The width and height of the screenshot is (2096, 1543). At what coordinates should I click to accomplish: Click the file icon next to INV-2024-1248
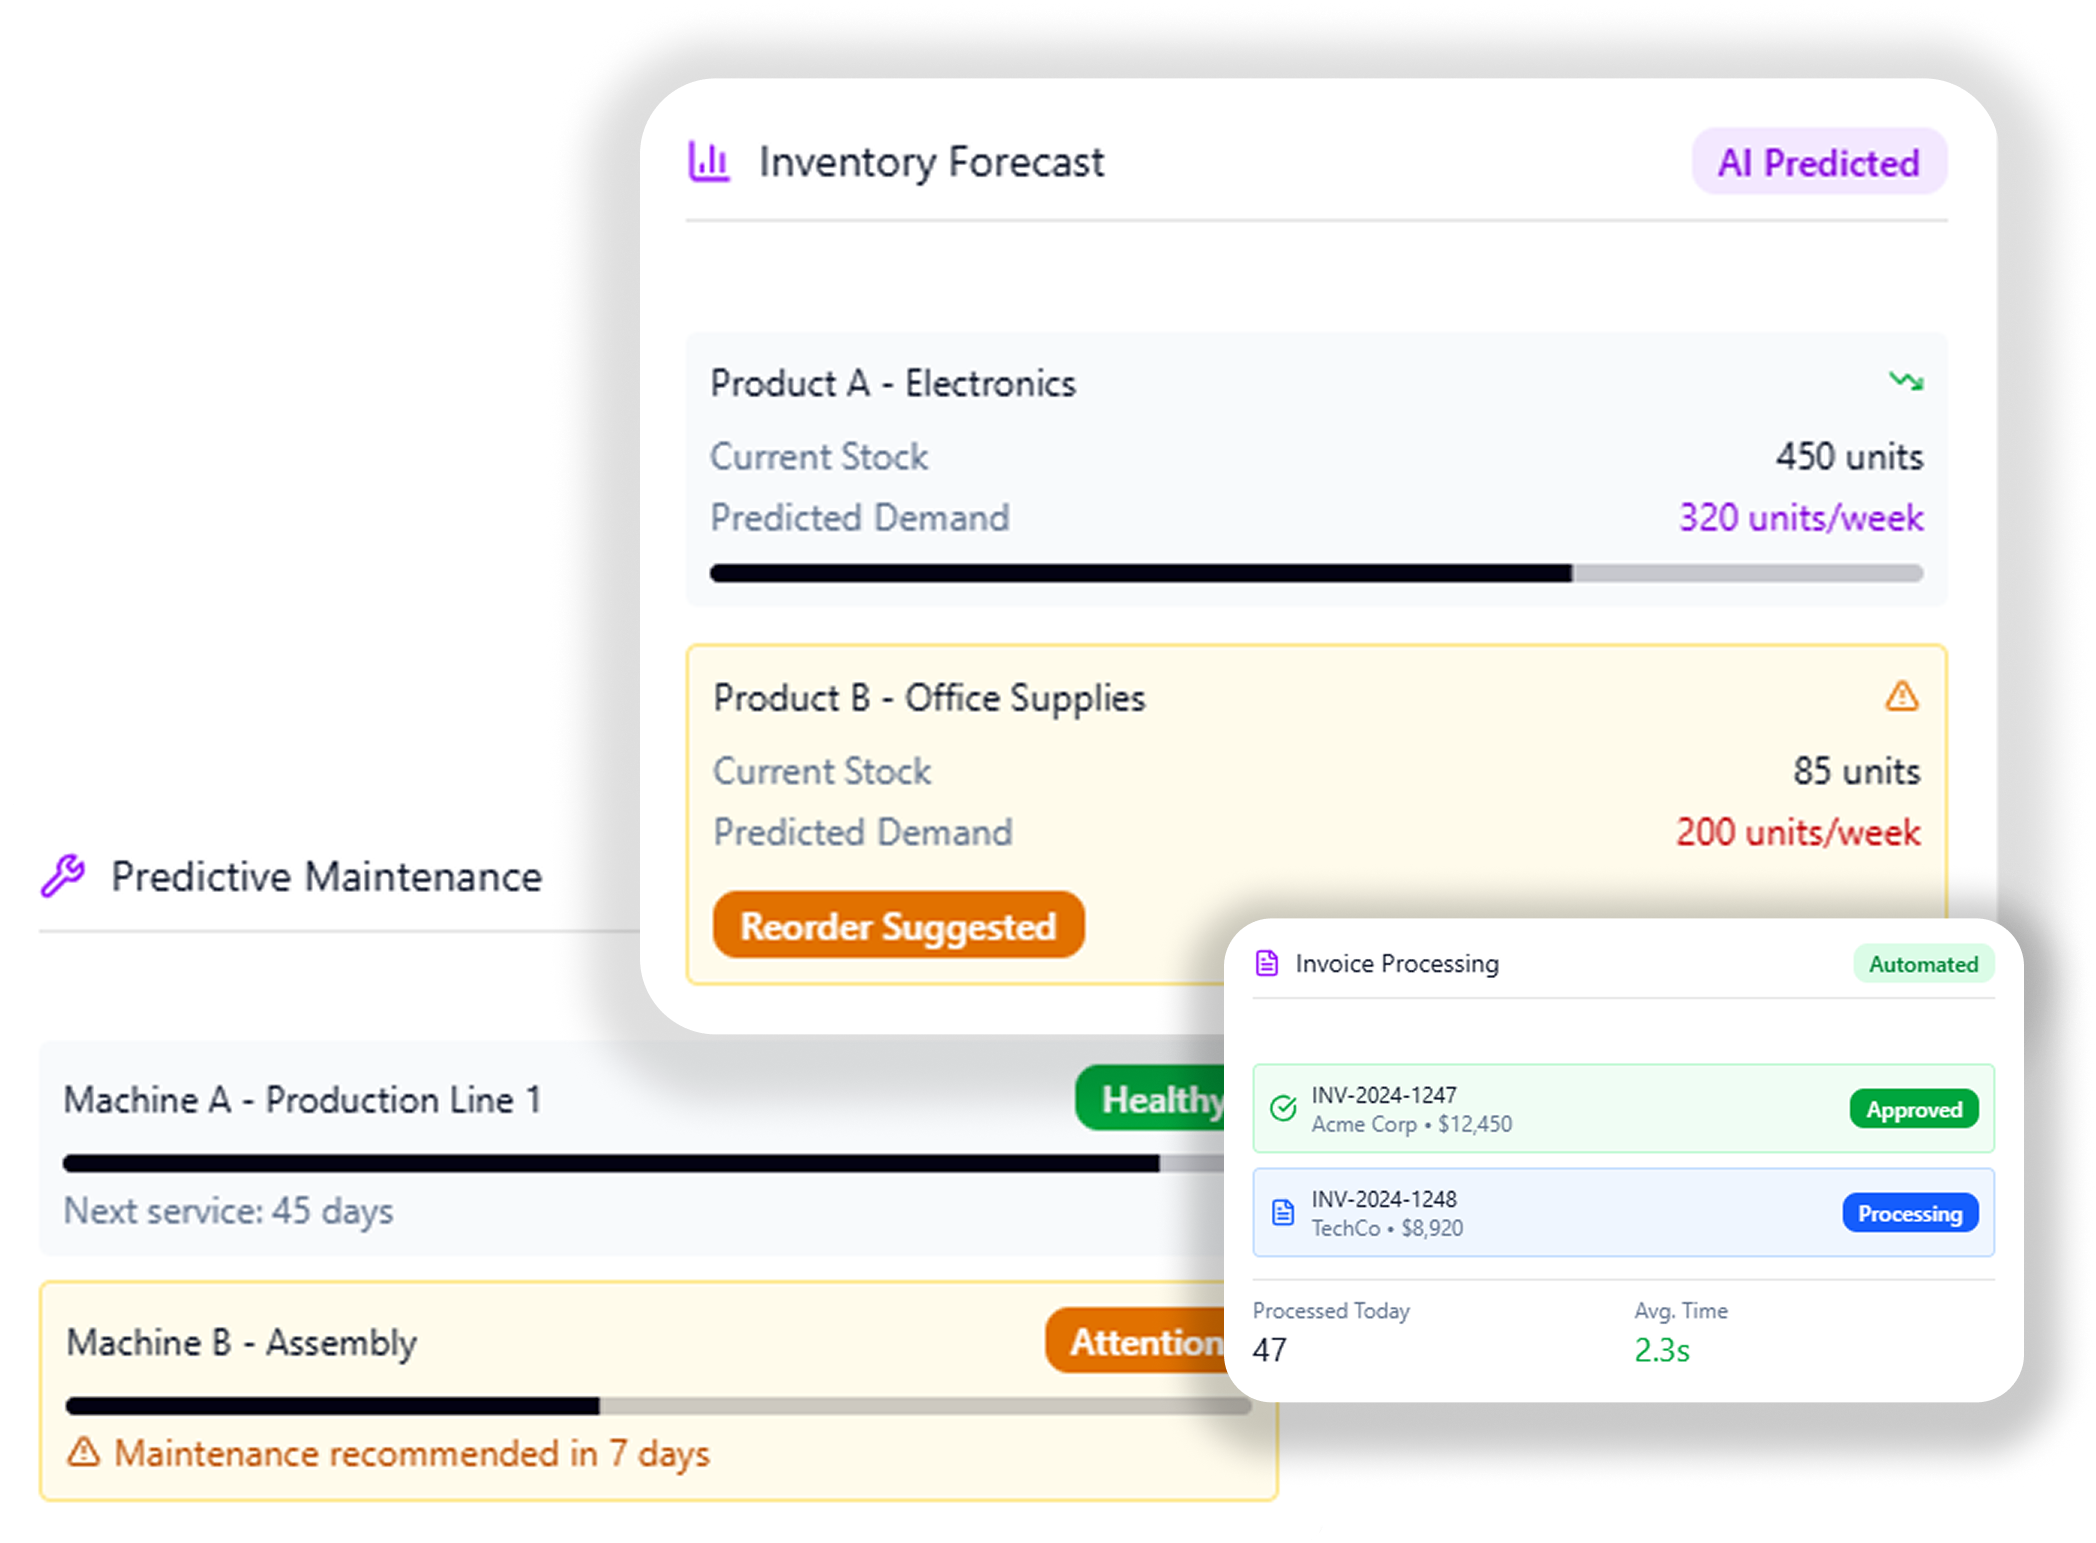(1283, 1213)
